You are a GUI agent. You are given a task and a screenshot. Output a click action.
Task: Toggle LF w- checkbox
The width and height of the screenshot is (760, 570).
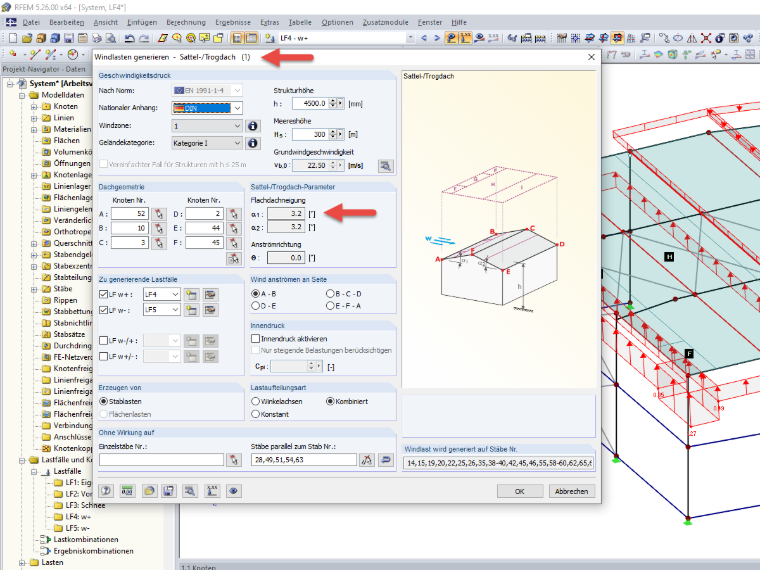103,310
